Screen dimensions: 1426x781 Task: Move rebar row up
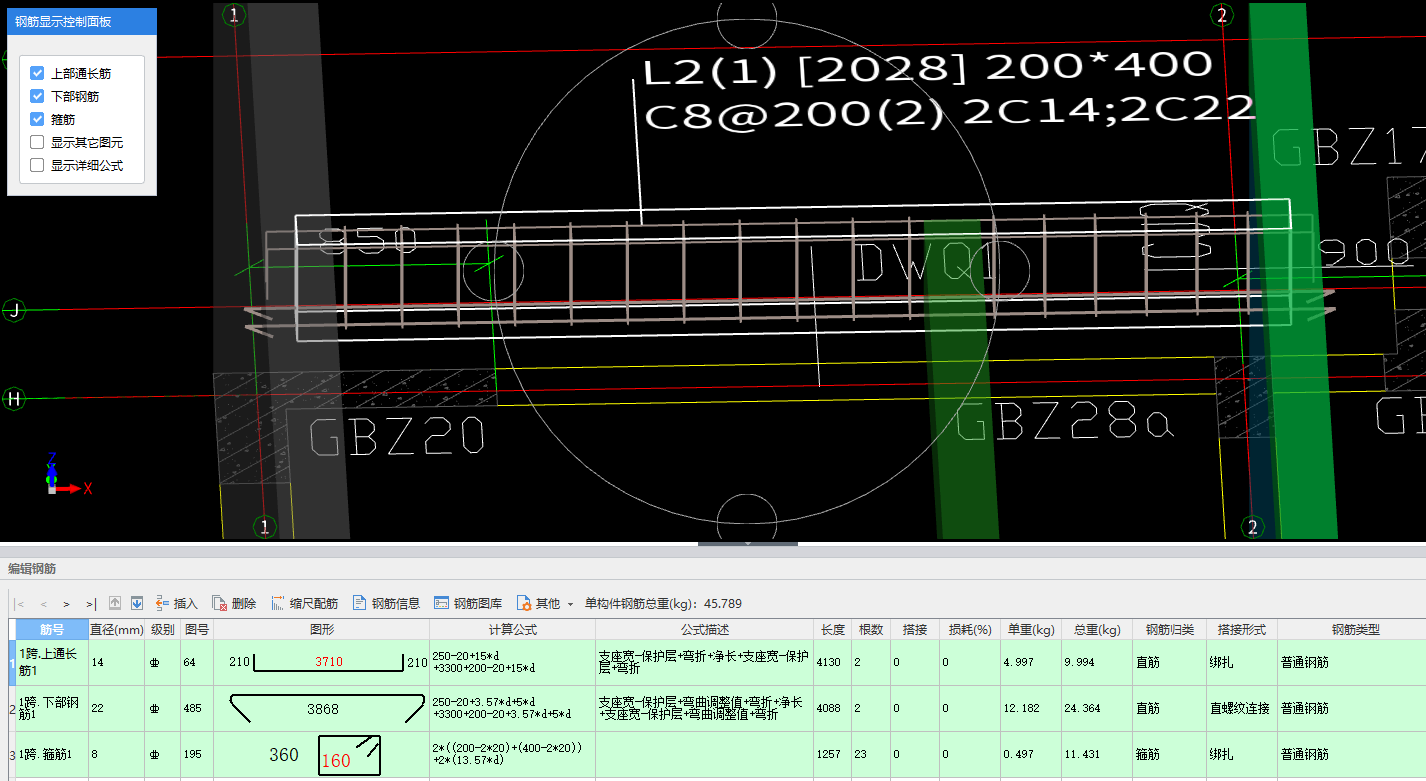tap(115, 603)
